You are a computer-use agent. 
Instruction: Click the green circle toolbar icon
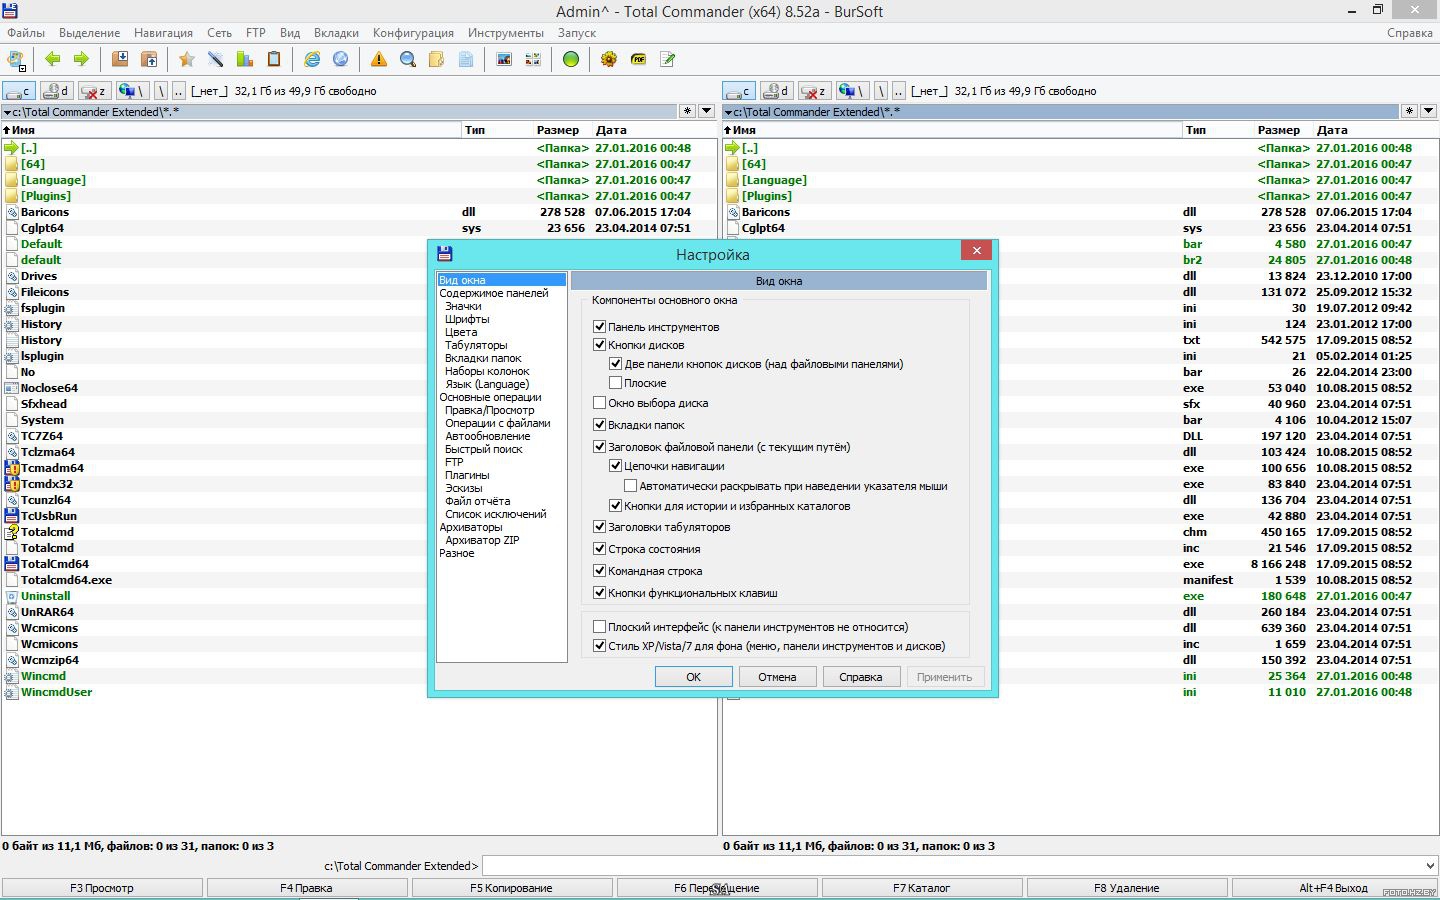pos(571,59)
